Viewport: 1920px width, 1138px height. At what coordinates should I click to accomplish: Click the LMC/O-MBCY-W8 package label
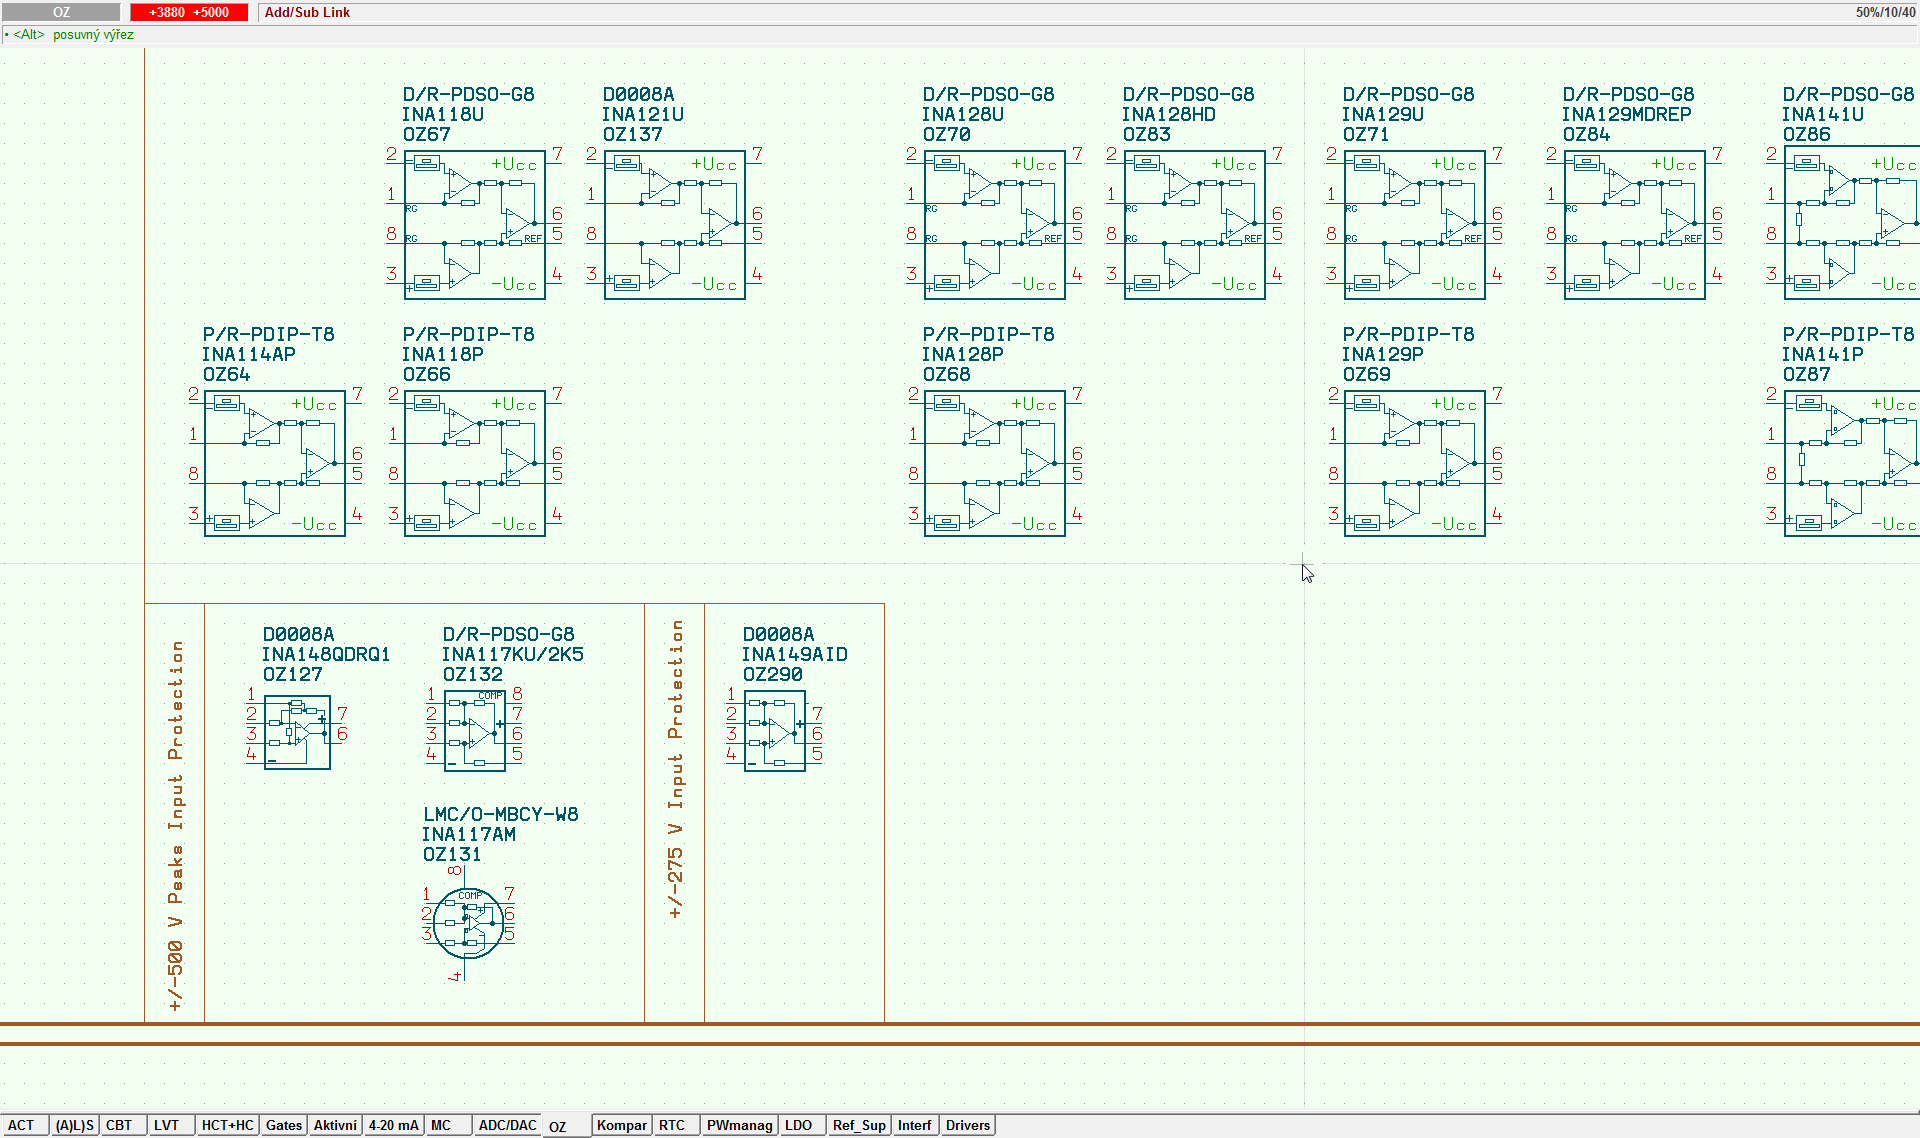500,814
